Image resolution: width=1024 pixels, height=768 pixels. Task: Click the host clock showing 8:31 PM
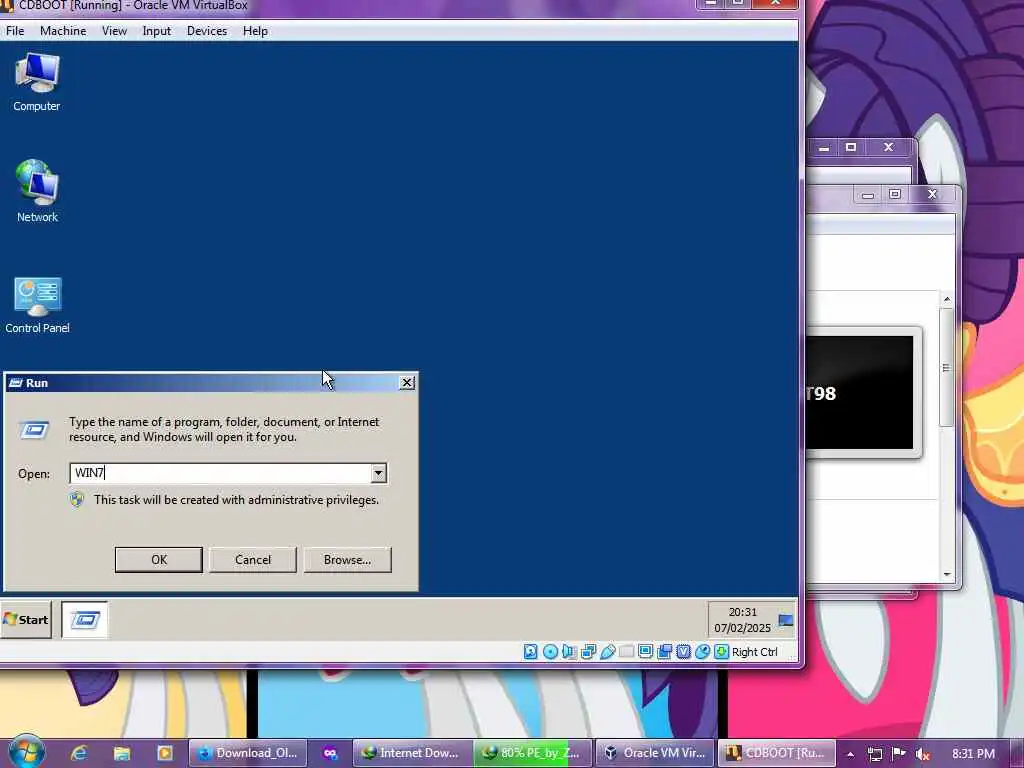tap(973, 754)
